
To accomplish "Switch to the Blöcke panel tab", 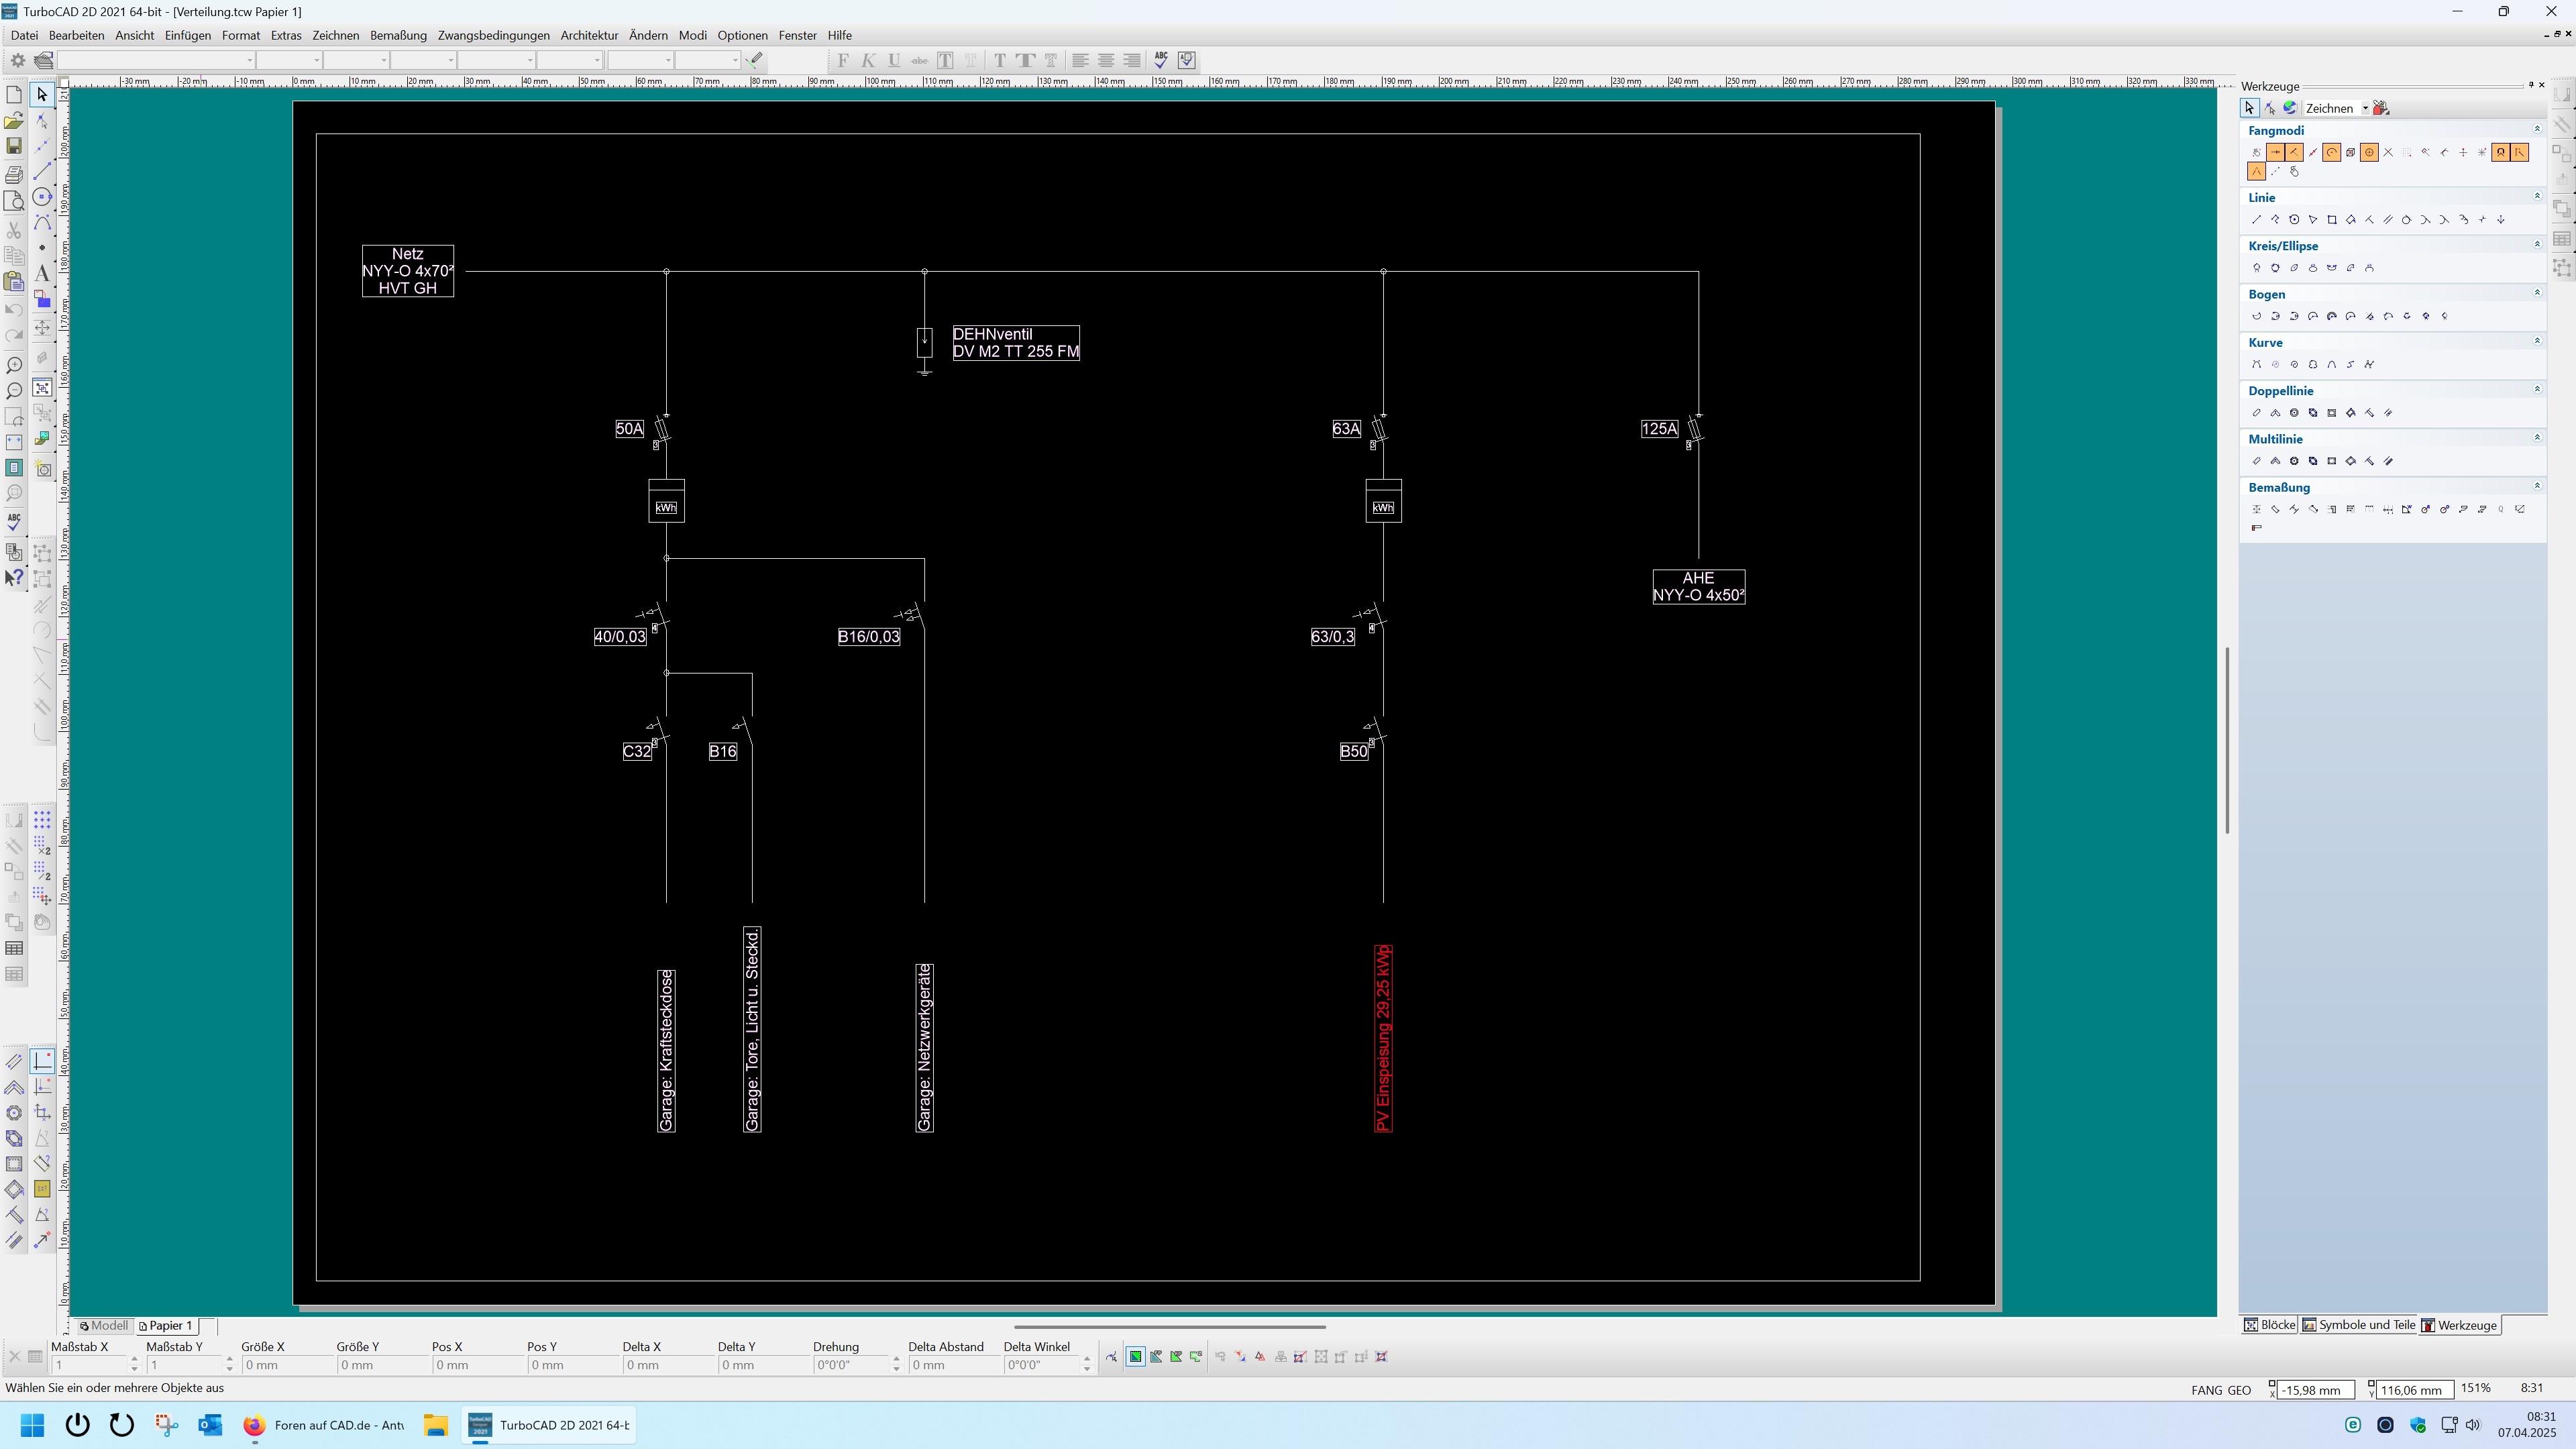I will [2269, 1326].
